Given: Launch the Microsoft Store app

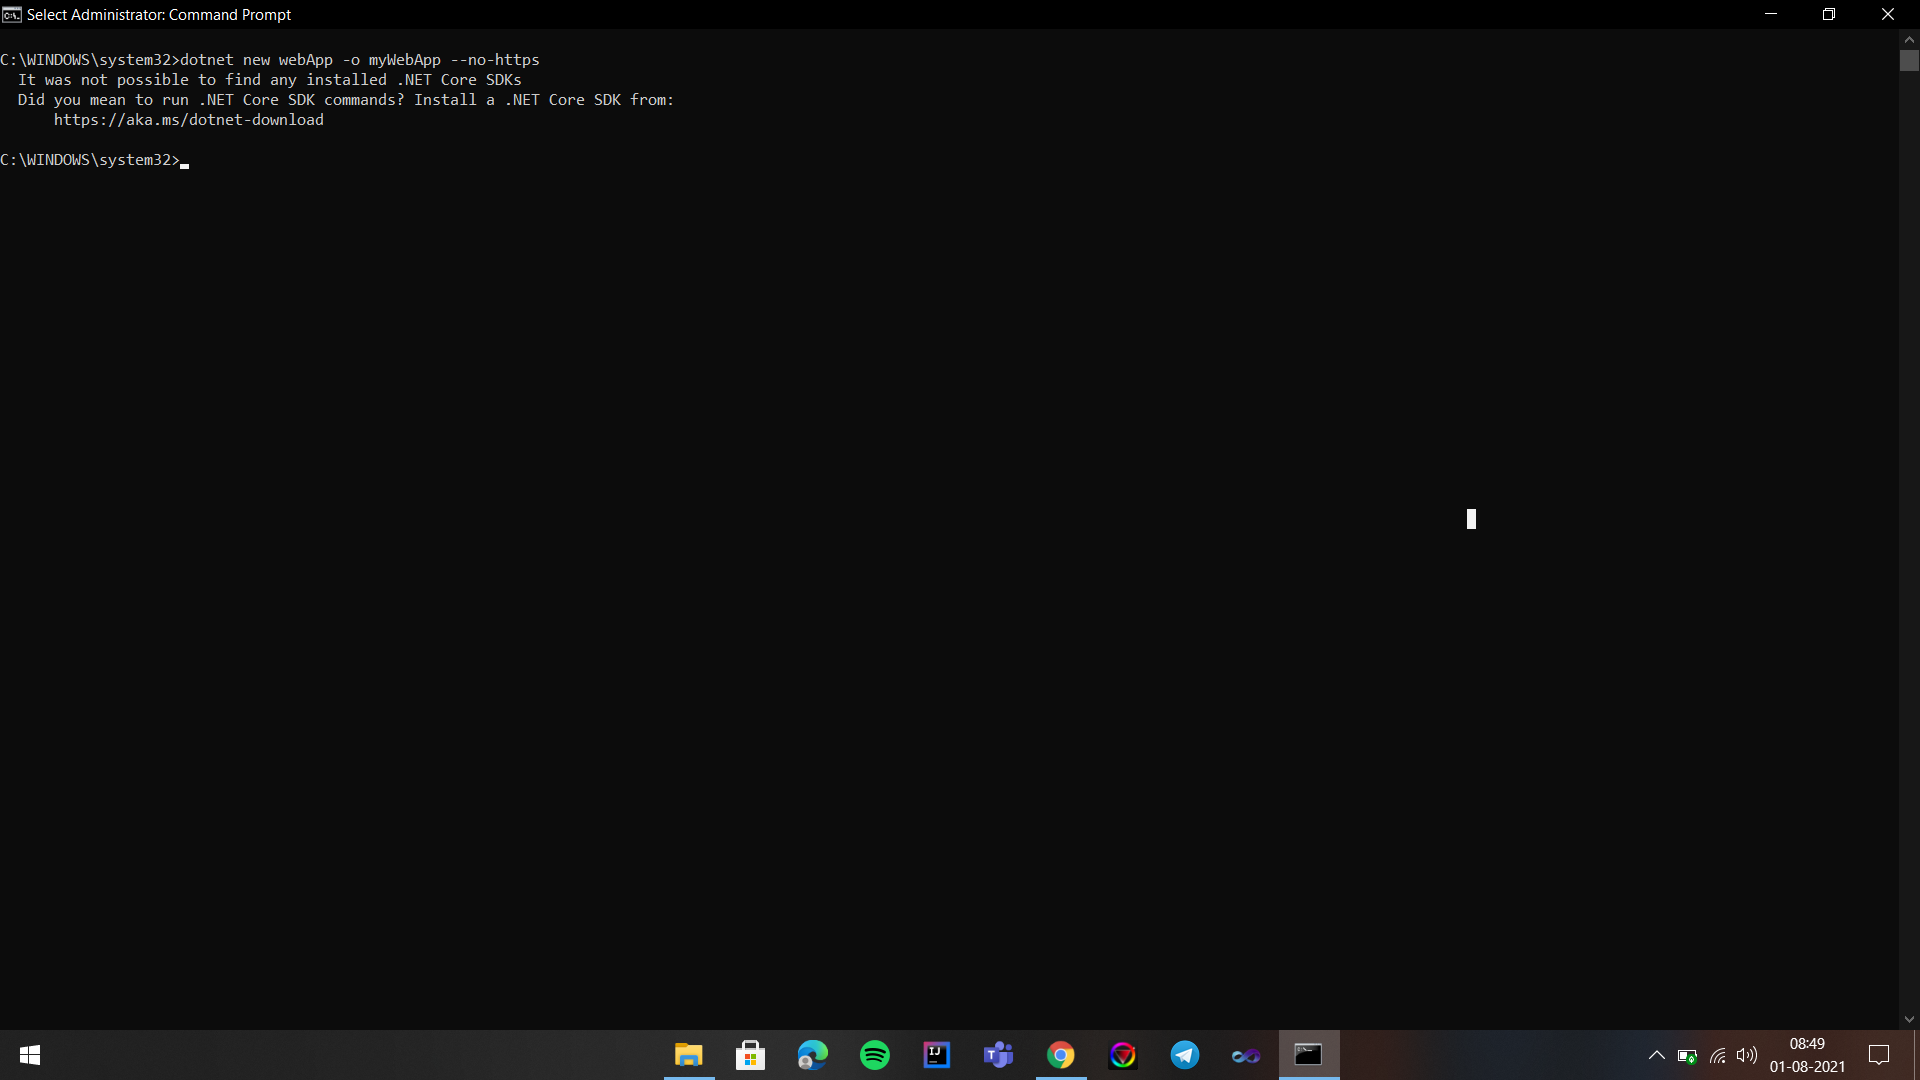Looking at the screenshot, I should coord(750,1055).
